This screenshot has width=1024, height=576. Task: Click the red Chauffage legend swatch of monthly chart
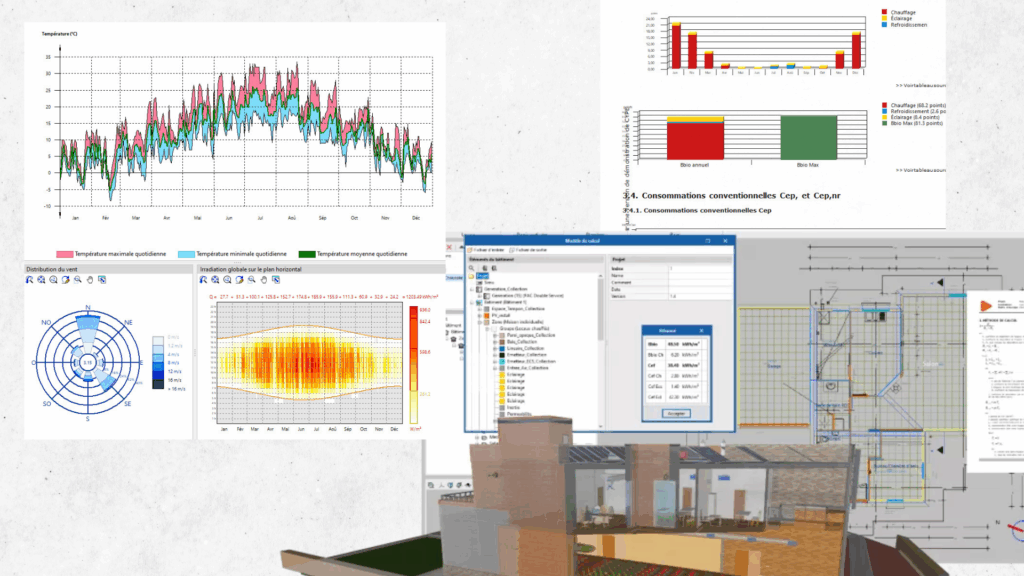point(884,11)
